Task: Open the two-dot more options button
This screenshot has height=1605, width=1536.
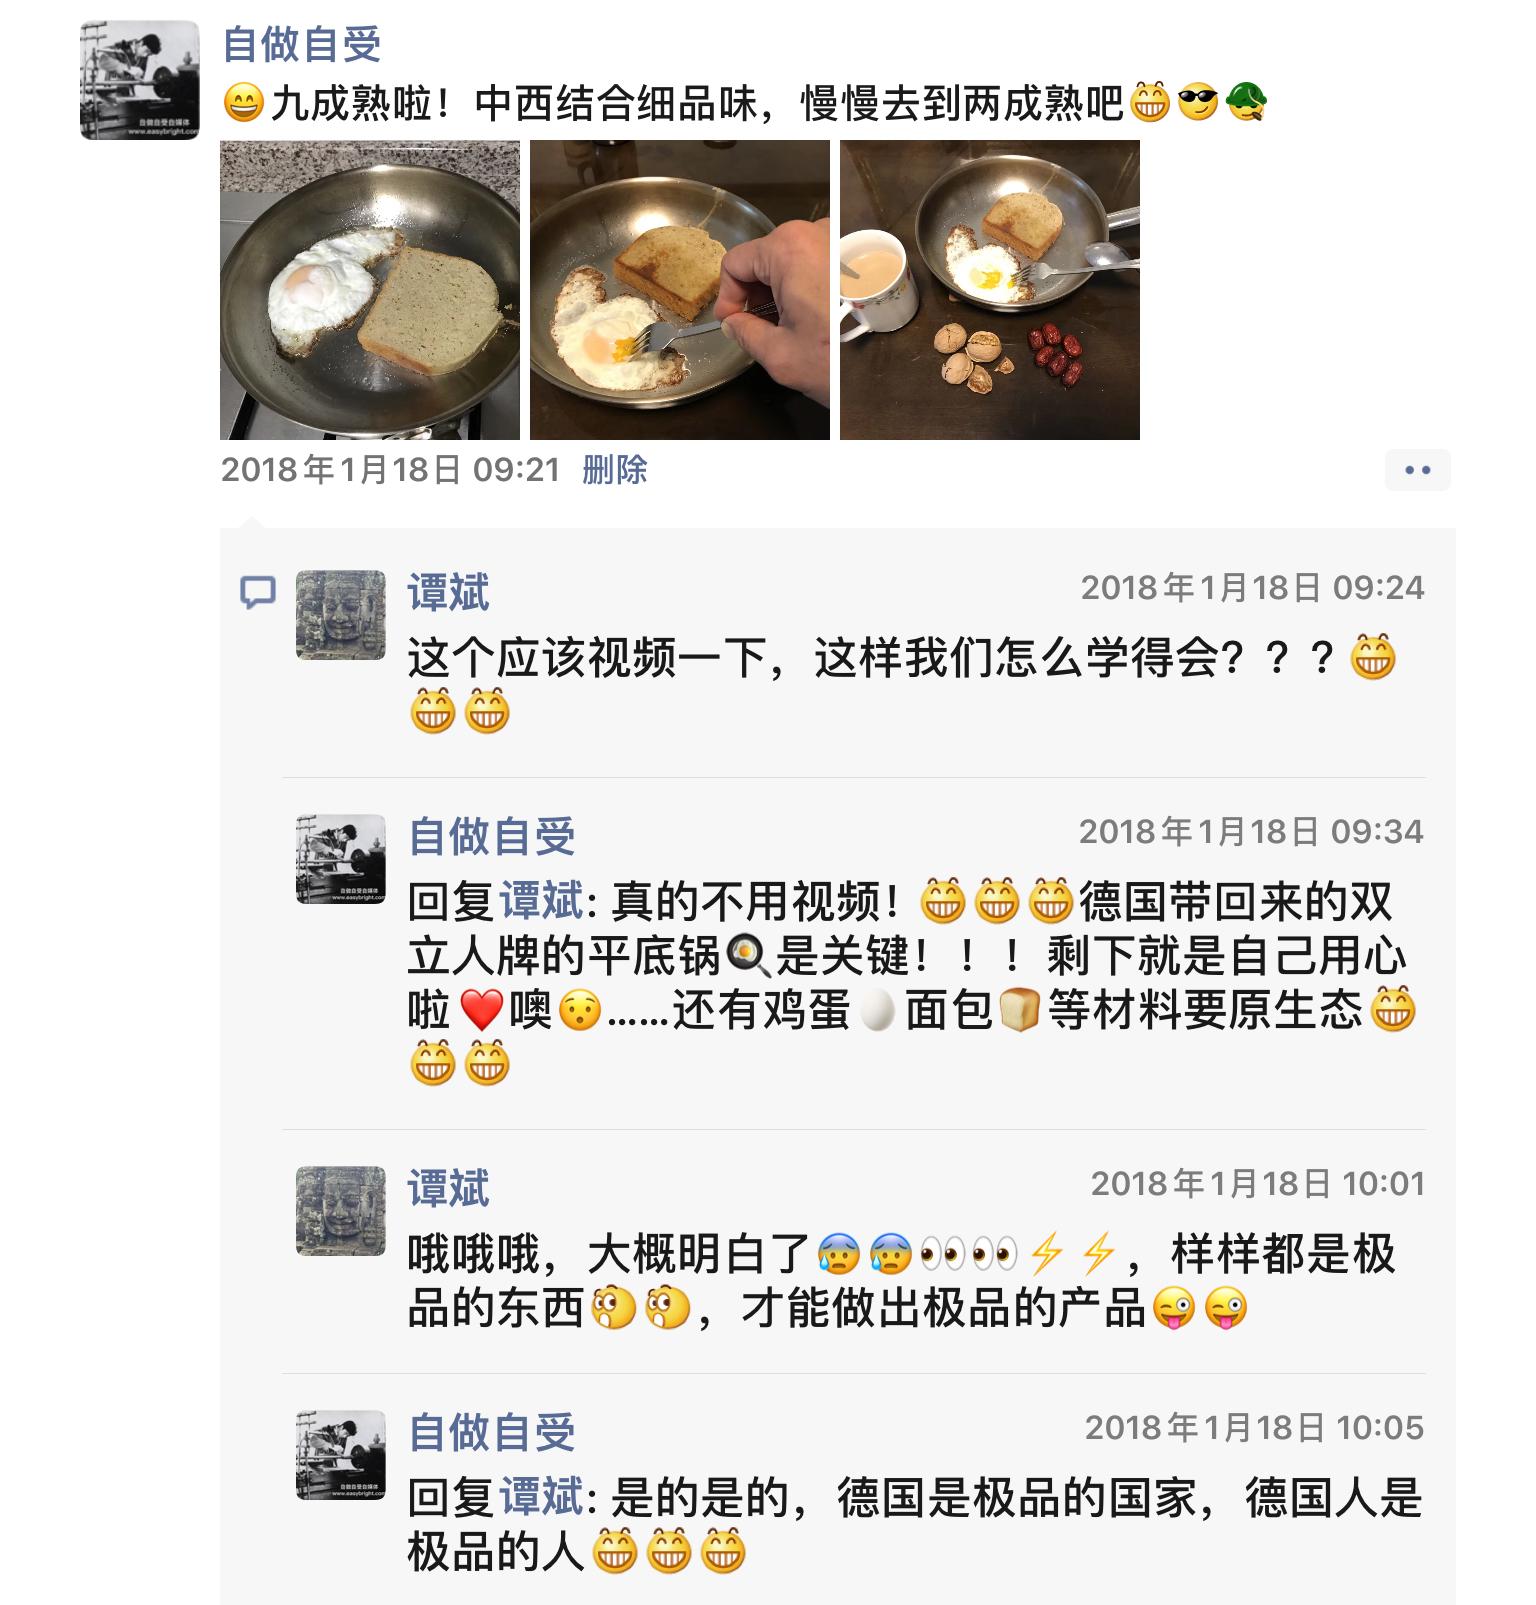Action: [x=1417, y=470]
